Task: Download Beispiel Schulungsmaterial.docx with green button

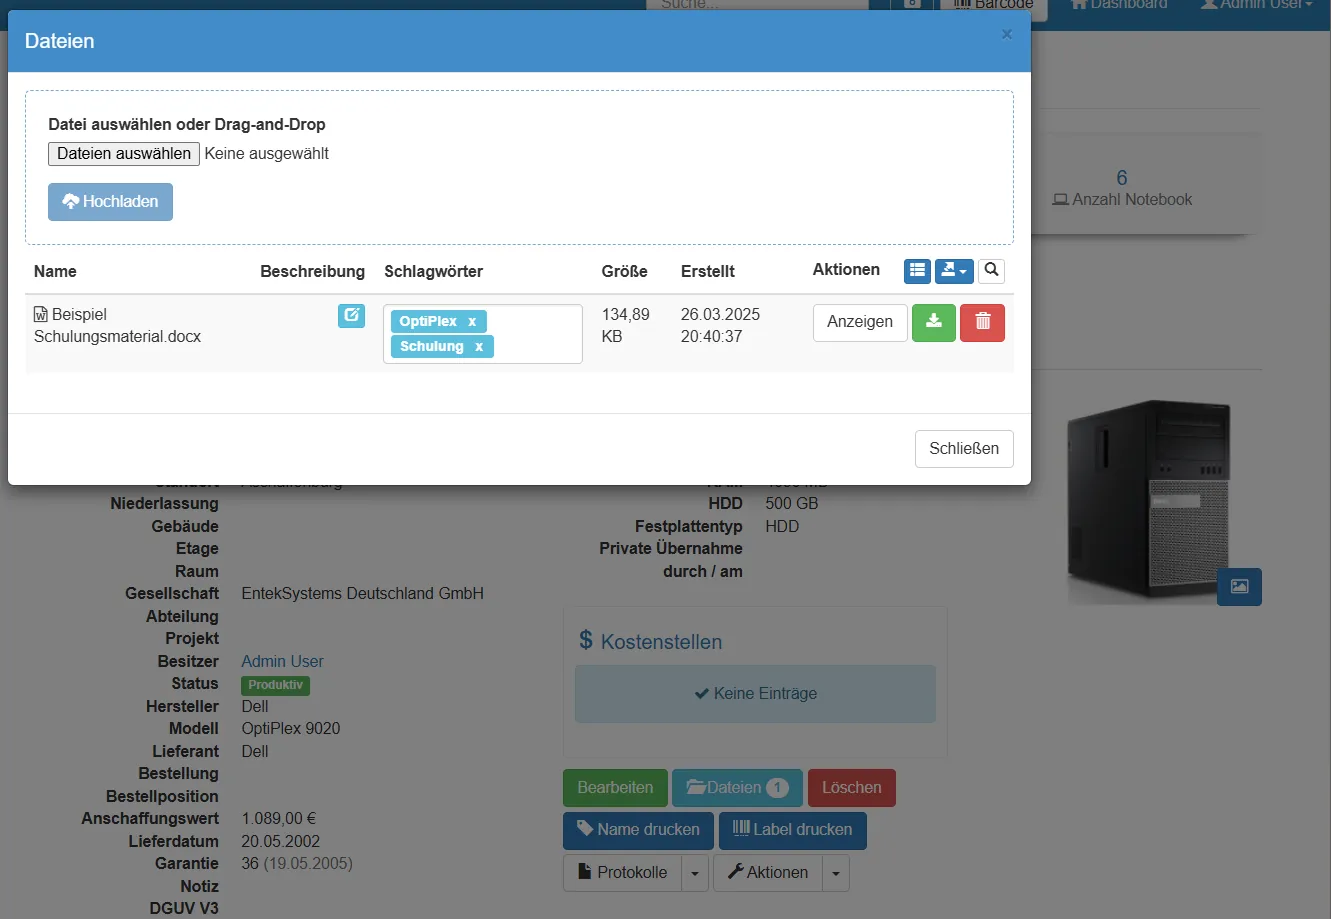Action: pos(933,322)
